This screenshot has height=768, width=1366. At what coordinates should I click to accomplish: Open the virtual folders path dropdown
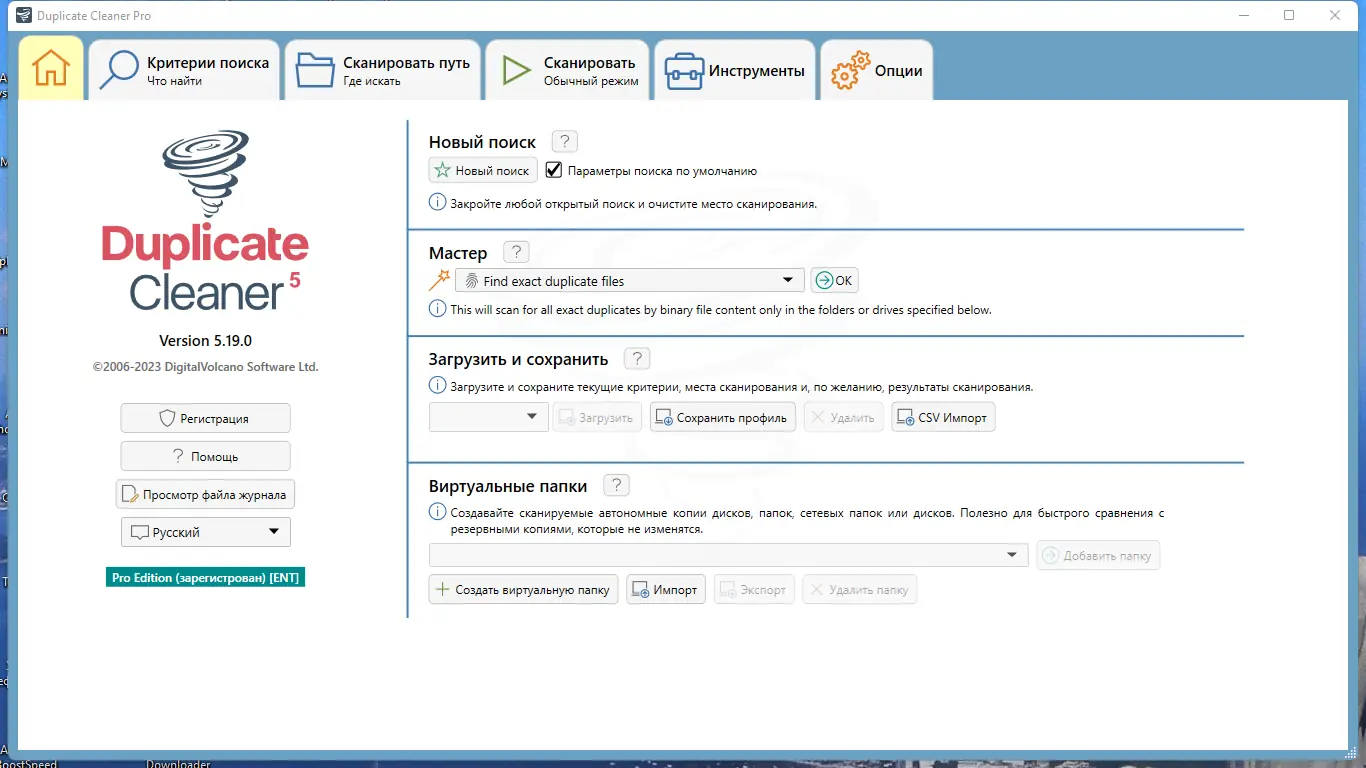point(1011,554)
